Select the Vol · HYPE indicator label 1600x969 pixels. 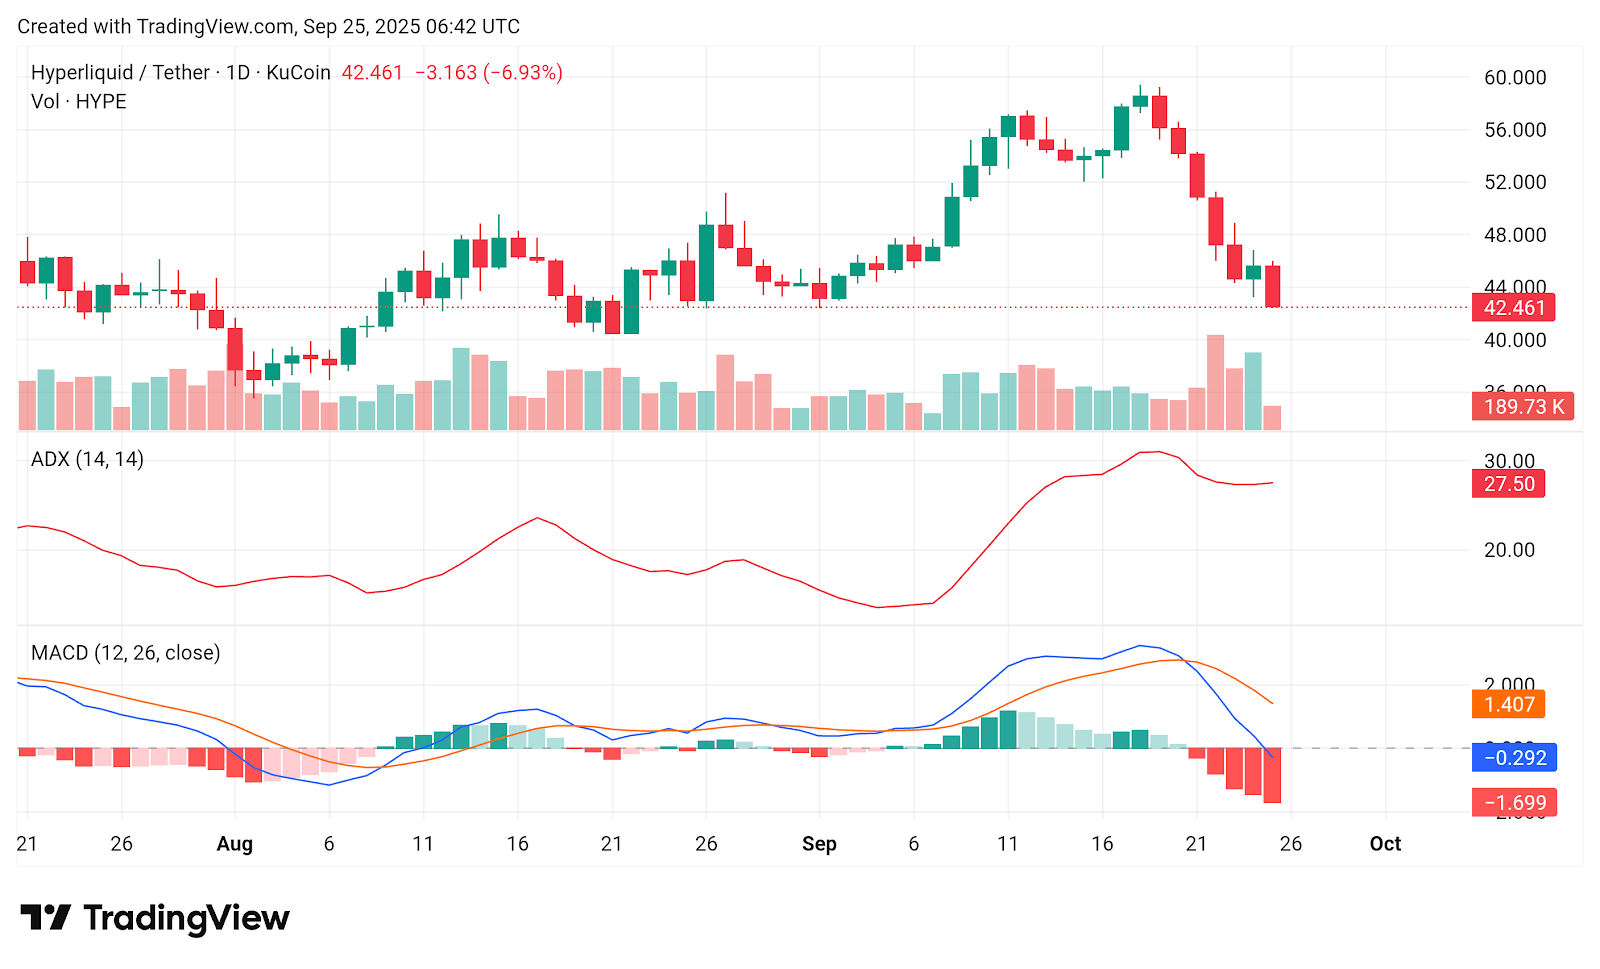coord(79,102)
